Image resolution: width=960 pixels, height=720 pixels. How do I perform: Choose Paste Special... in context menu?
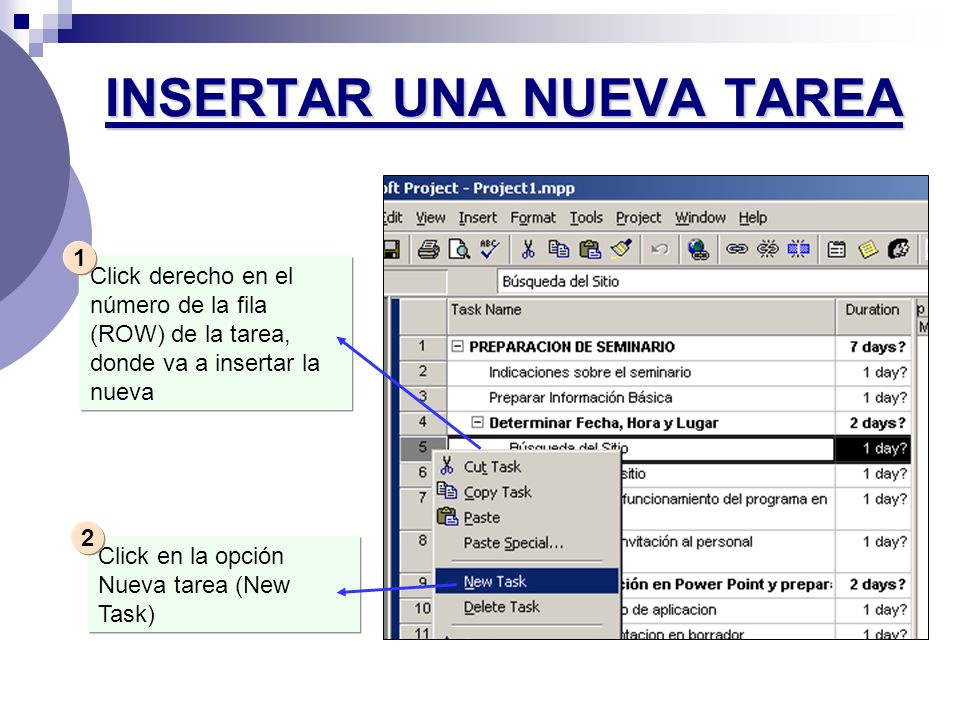[527, 543]
